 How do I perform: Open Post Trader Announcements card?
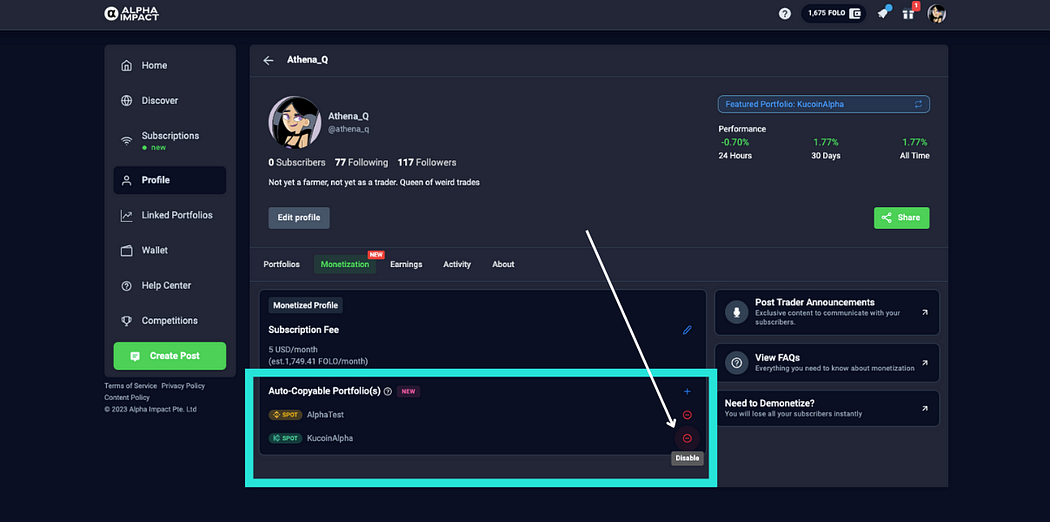click(827, 312)
